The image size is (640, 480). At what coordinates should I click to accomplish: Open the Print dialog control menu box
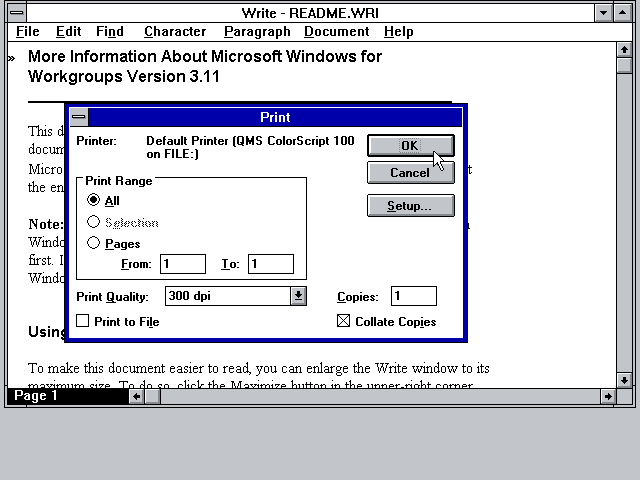tap(79, 118)
